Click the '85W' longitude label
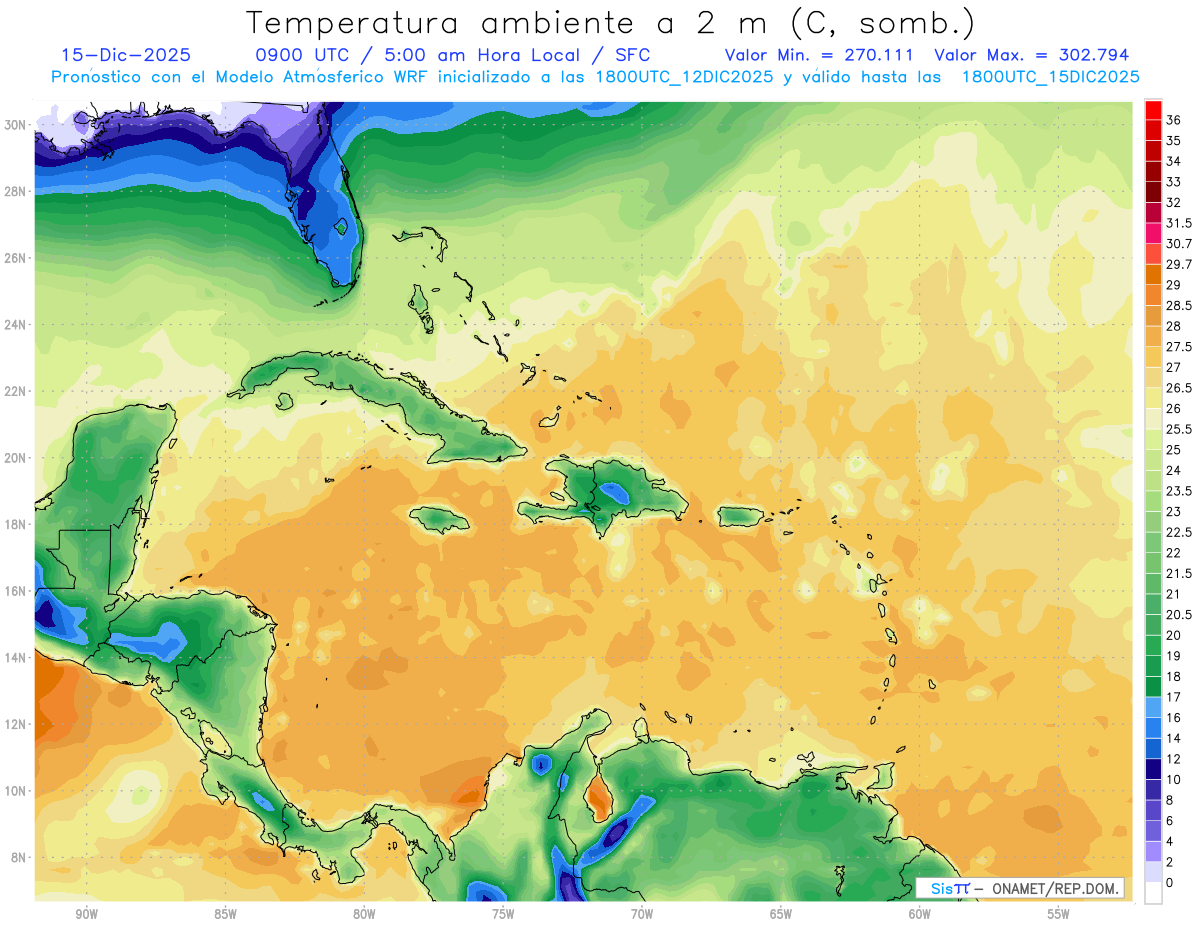1200x927 pixels. [x=225, y=915]
